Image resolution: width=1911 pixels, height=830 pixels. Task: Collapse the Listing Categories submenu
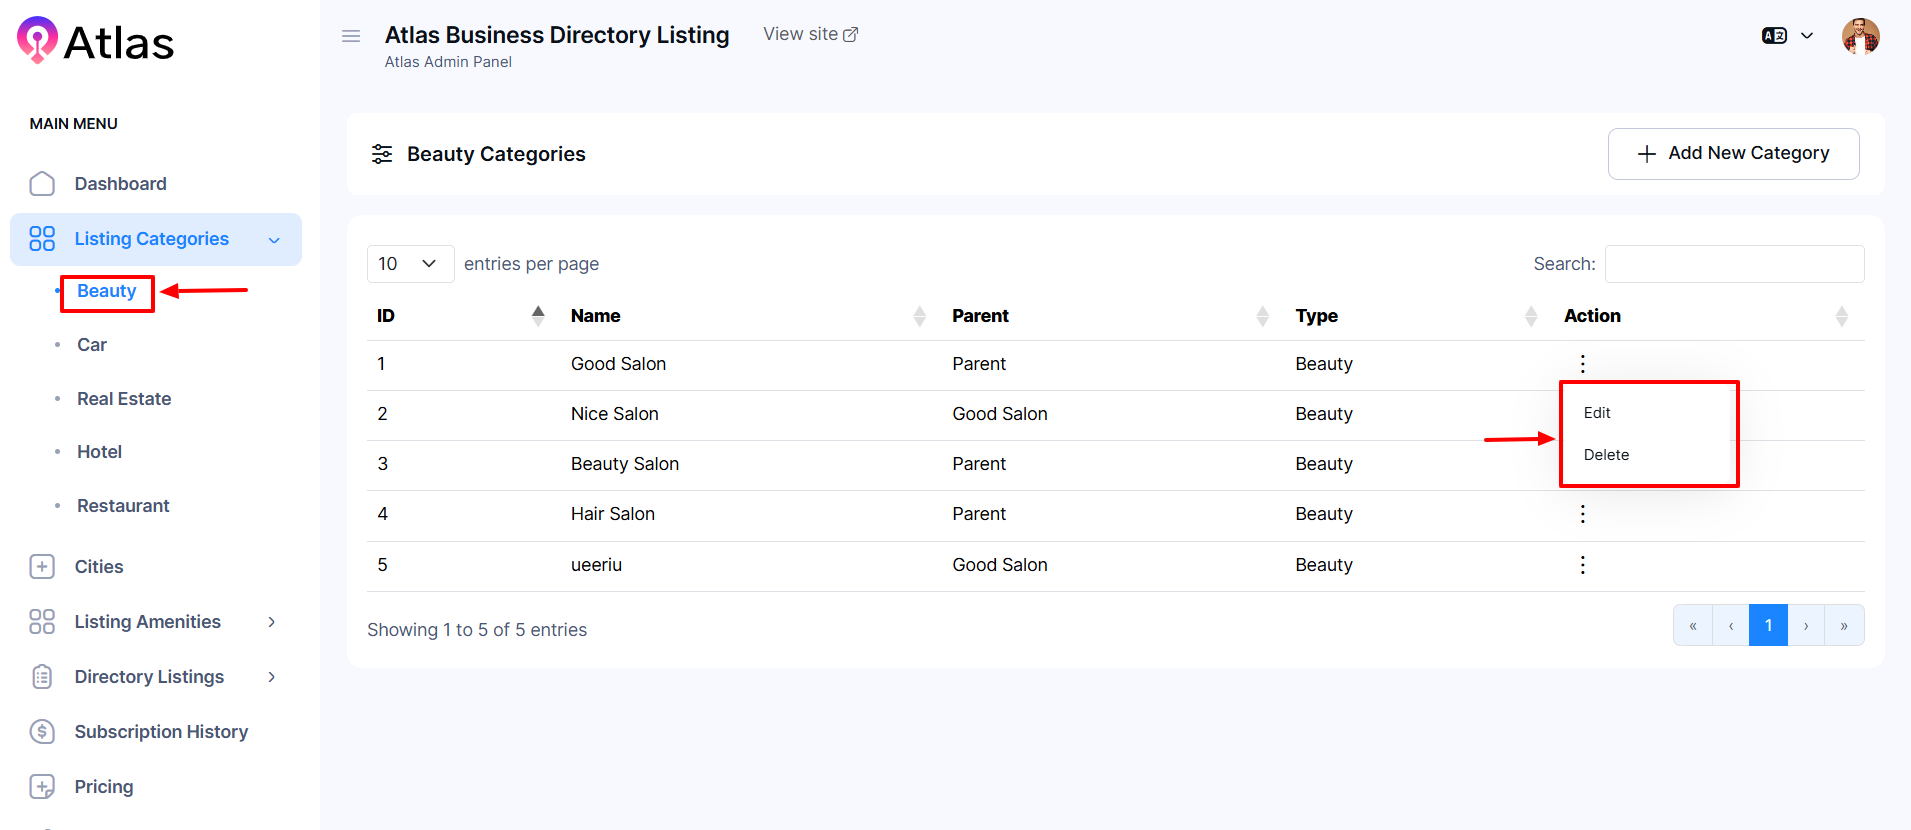click(x=274, y=240)
